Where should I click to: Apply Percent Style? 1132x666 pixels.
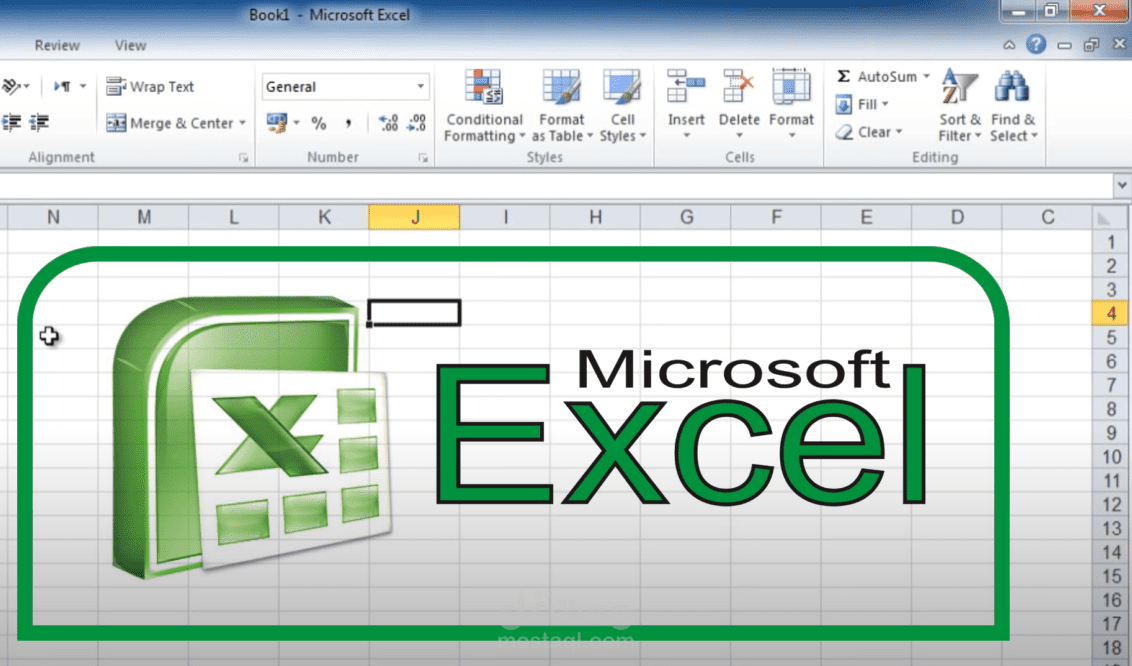(x=318, y=123)
